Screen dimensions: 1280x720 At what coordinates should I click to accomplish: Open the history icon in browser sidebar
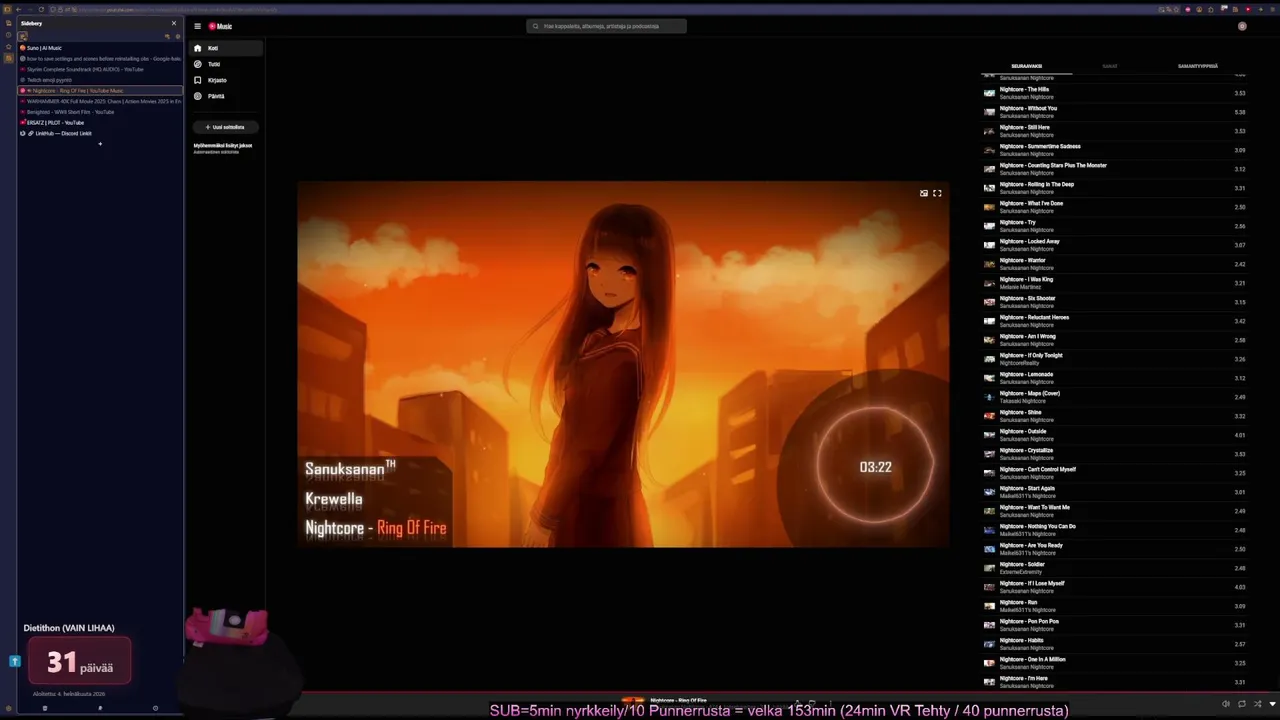pyautogui.click(x=8, y=35)
